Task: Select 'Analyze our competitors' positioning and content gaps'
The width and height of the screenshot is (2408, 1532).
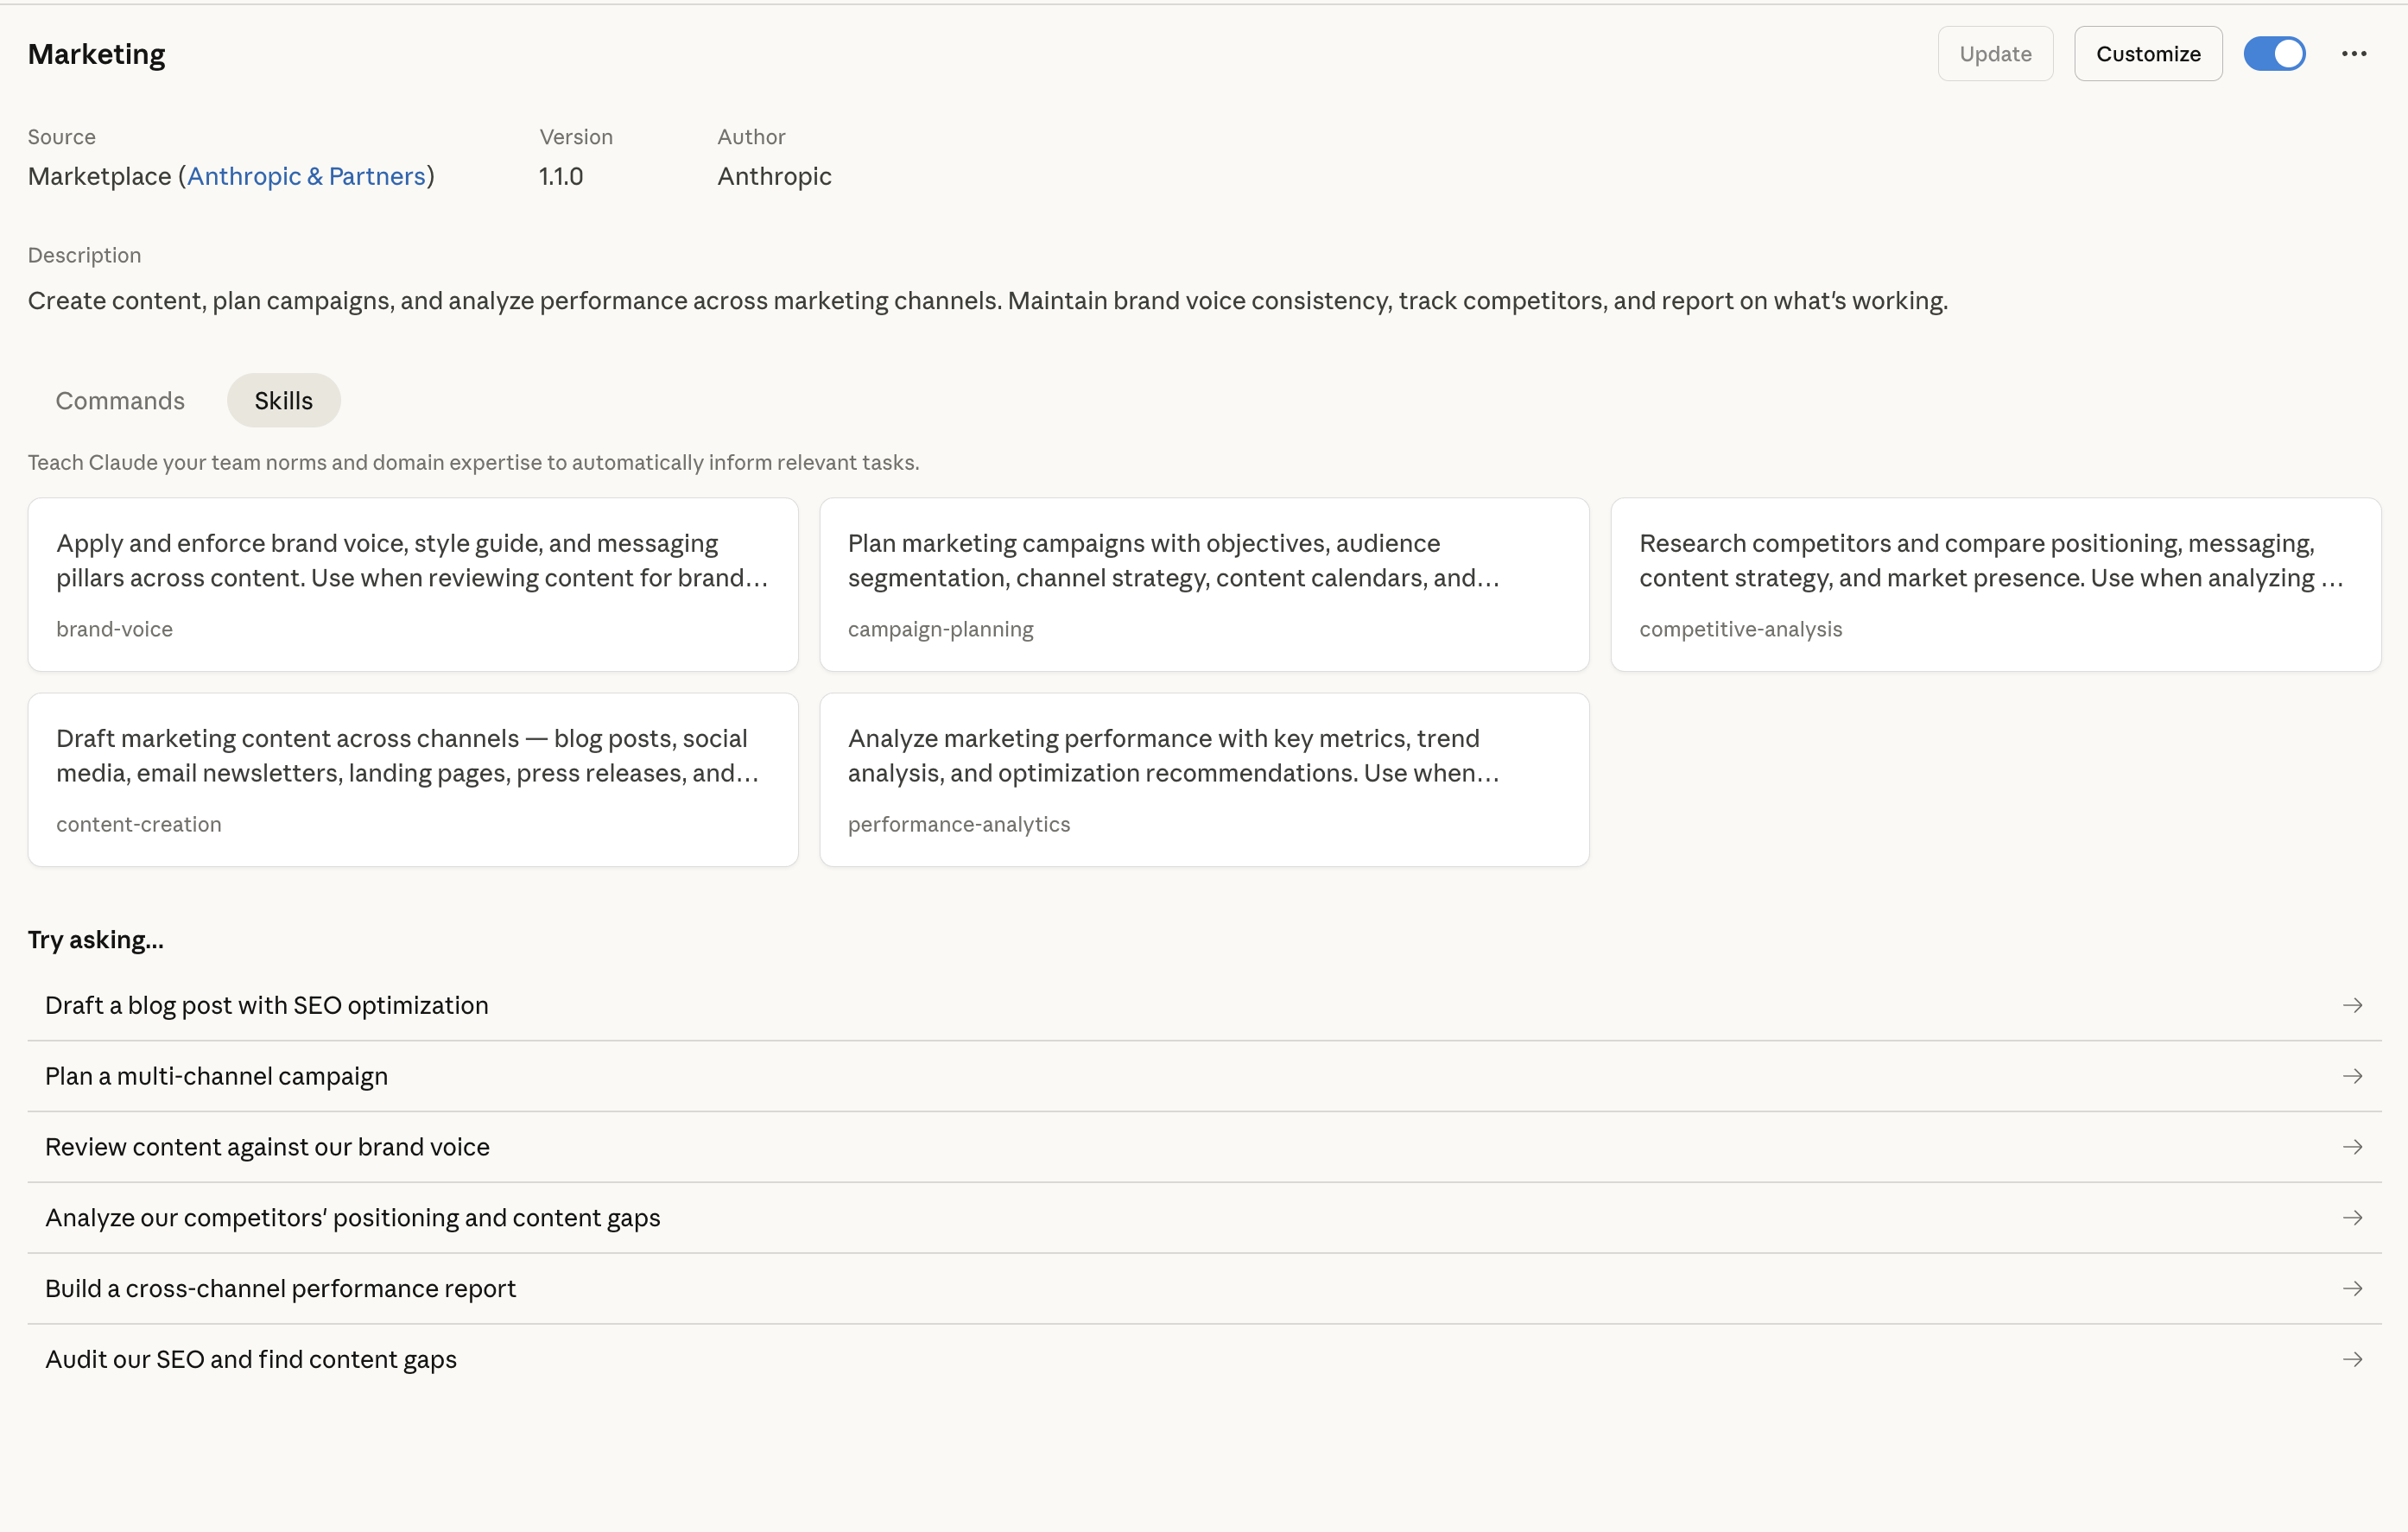Action: pos(1204,1218)
